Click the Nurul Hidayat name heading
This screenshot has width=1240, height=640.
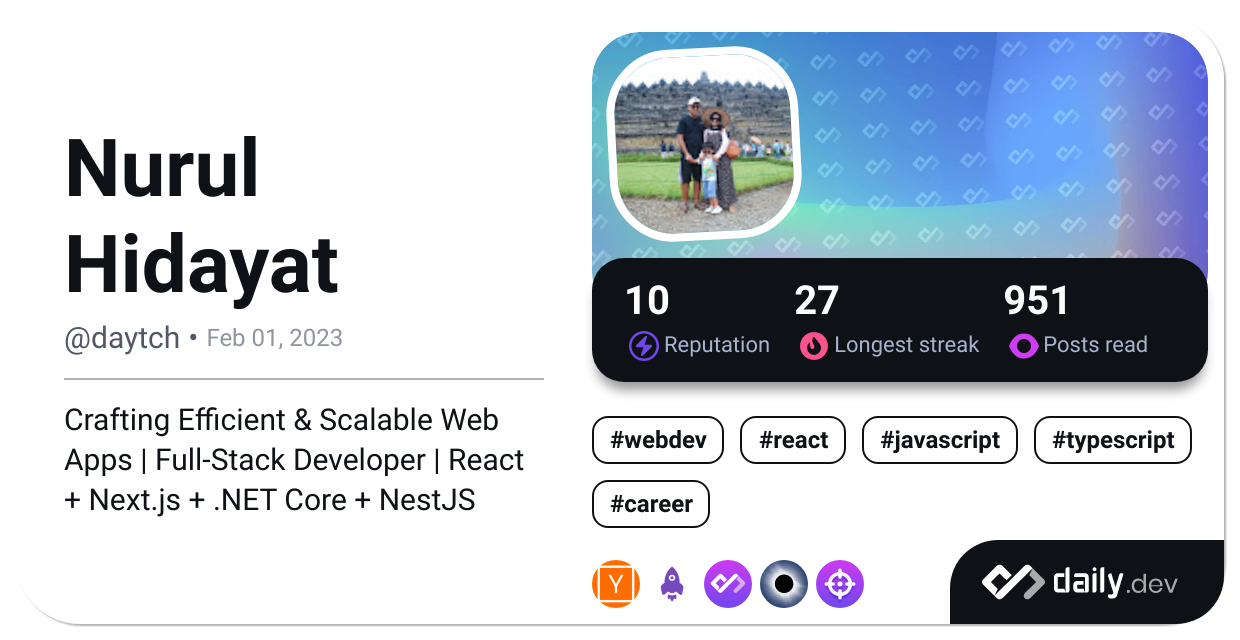tap(202, 216)
